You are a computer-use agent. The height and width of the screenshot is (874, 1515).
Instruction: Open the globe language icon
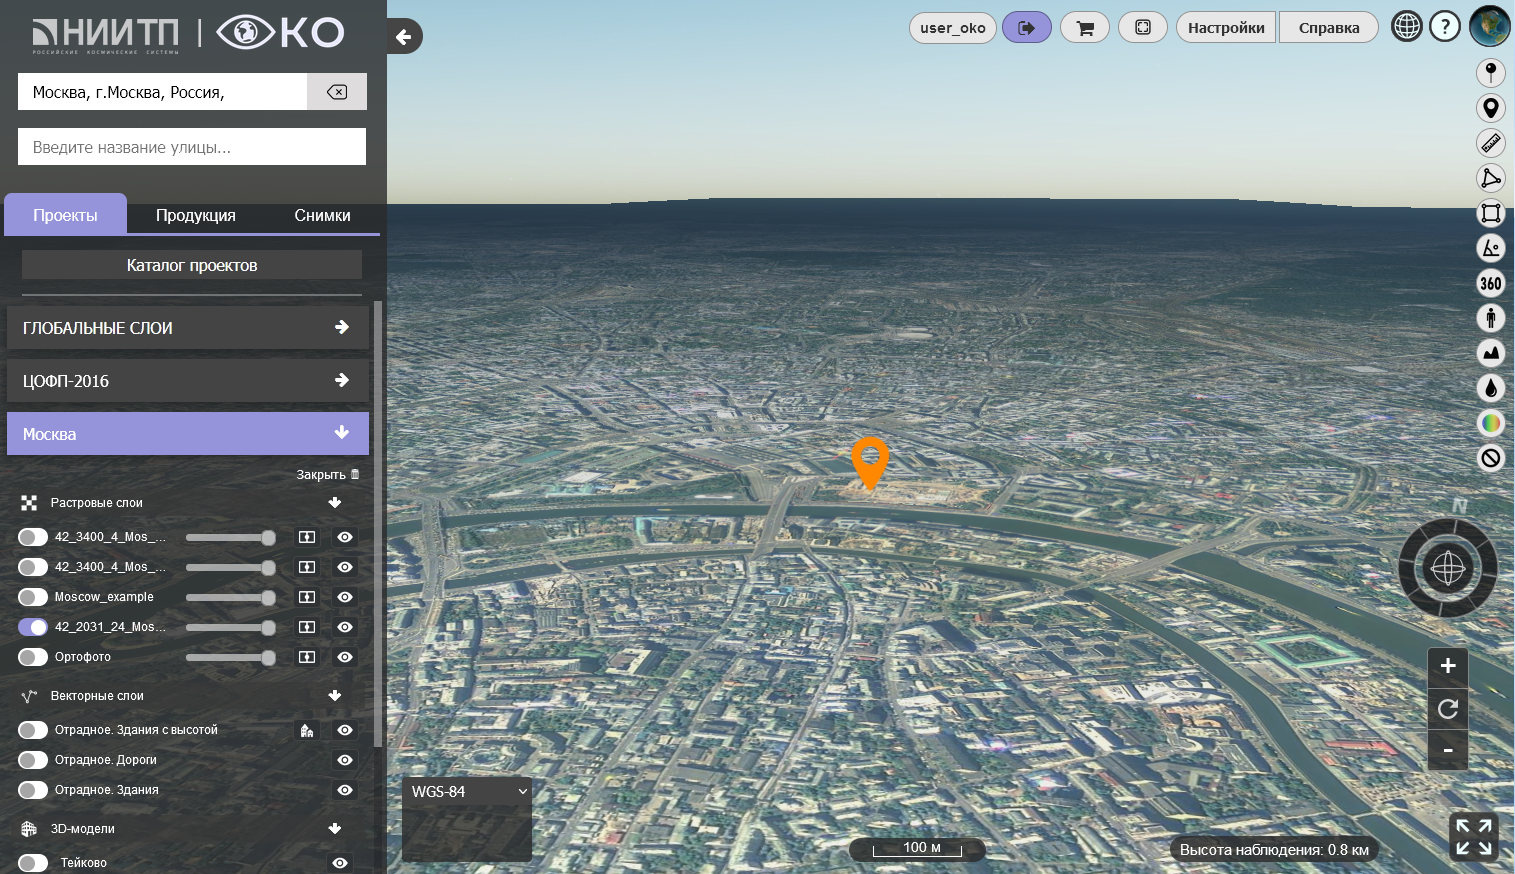[1406, 27]
